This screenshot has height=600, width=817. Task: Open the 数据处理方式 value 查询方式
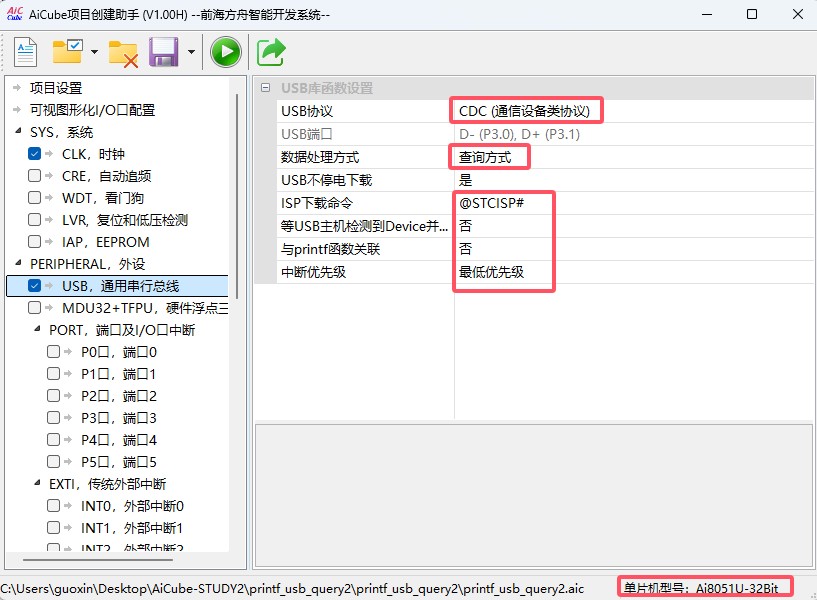pos(485,157)
